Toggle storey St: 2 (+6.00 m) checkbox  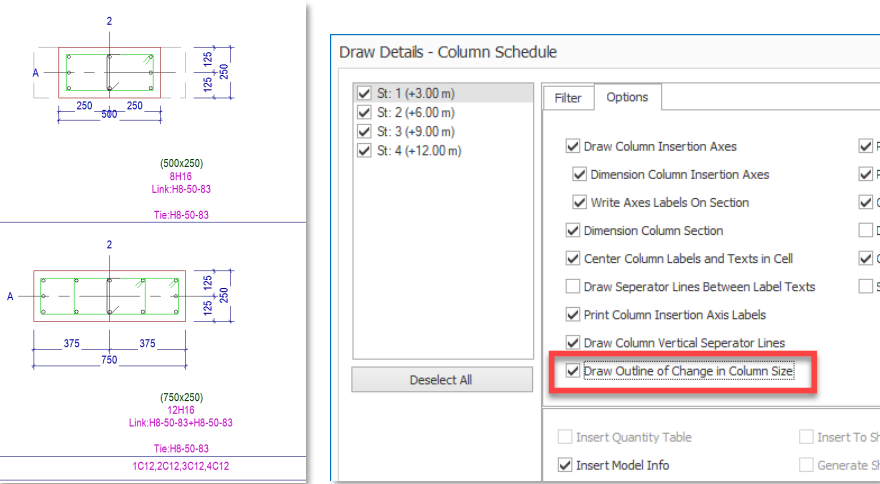coord(364,112)
